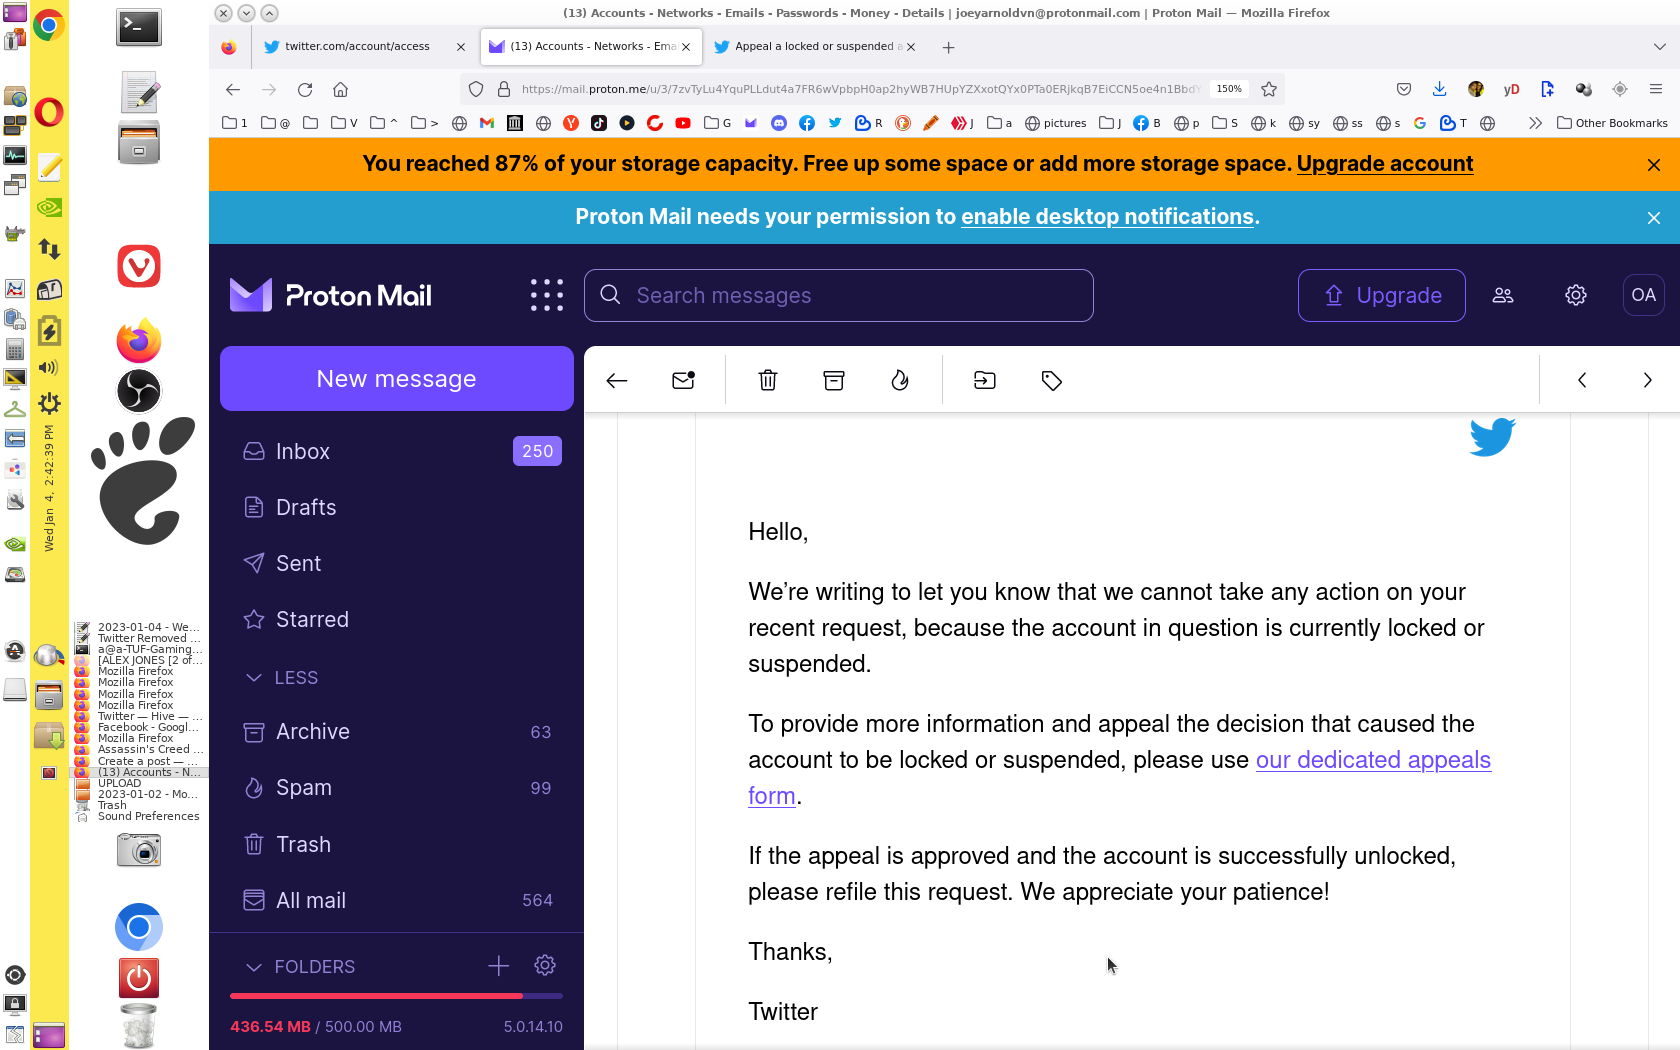
Task: Open folder settings gear in sidebar
Action: click(x=545, y=965)
